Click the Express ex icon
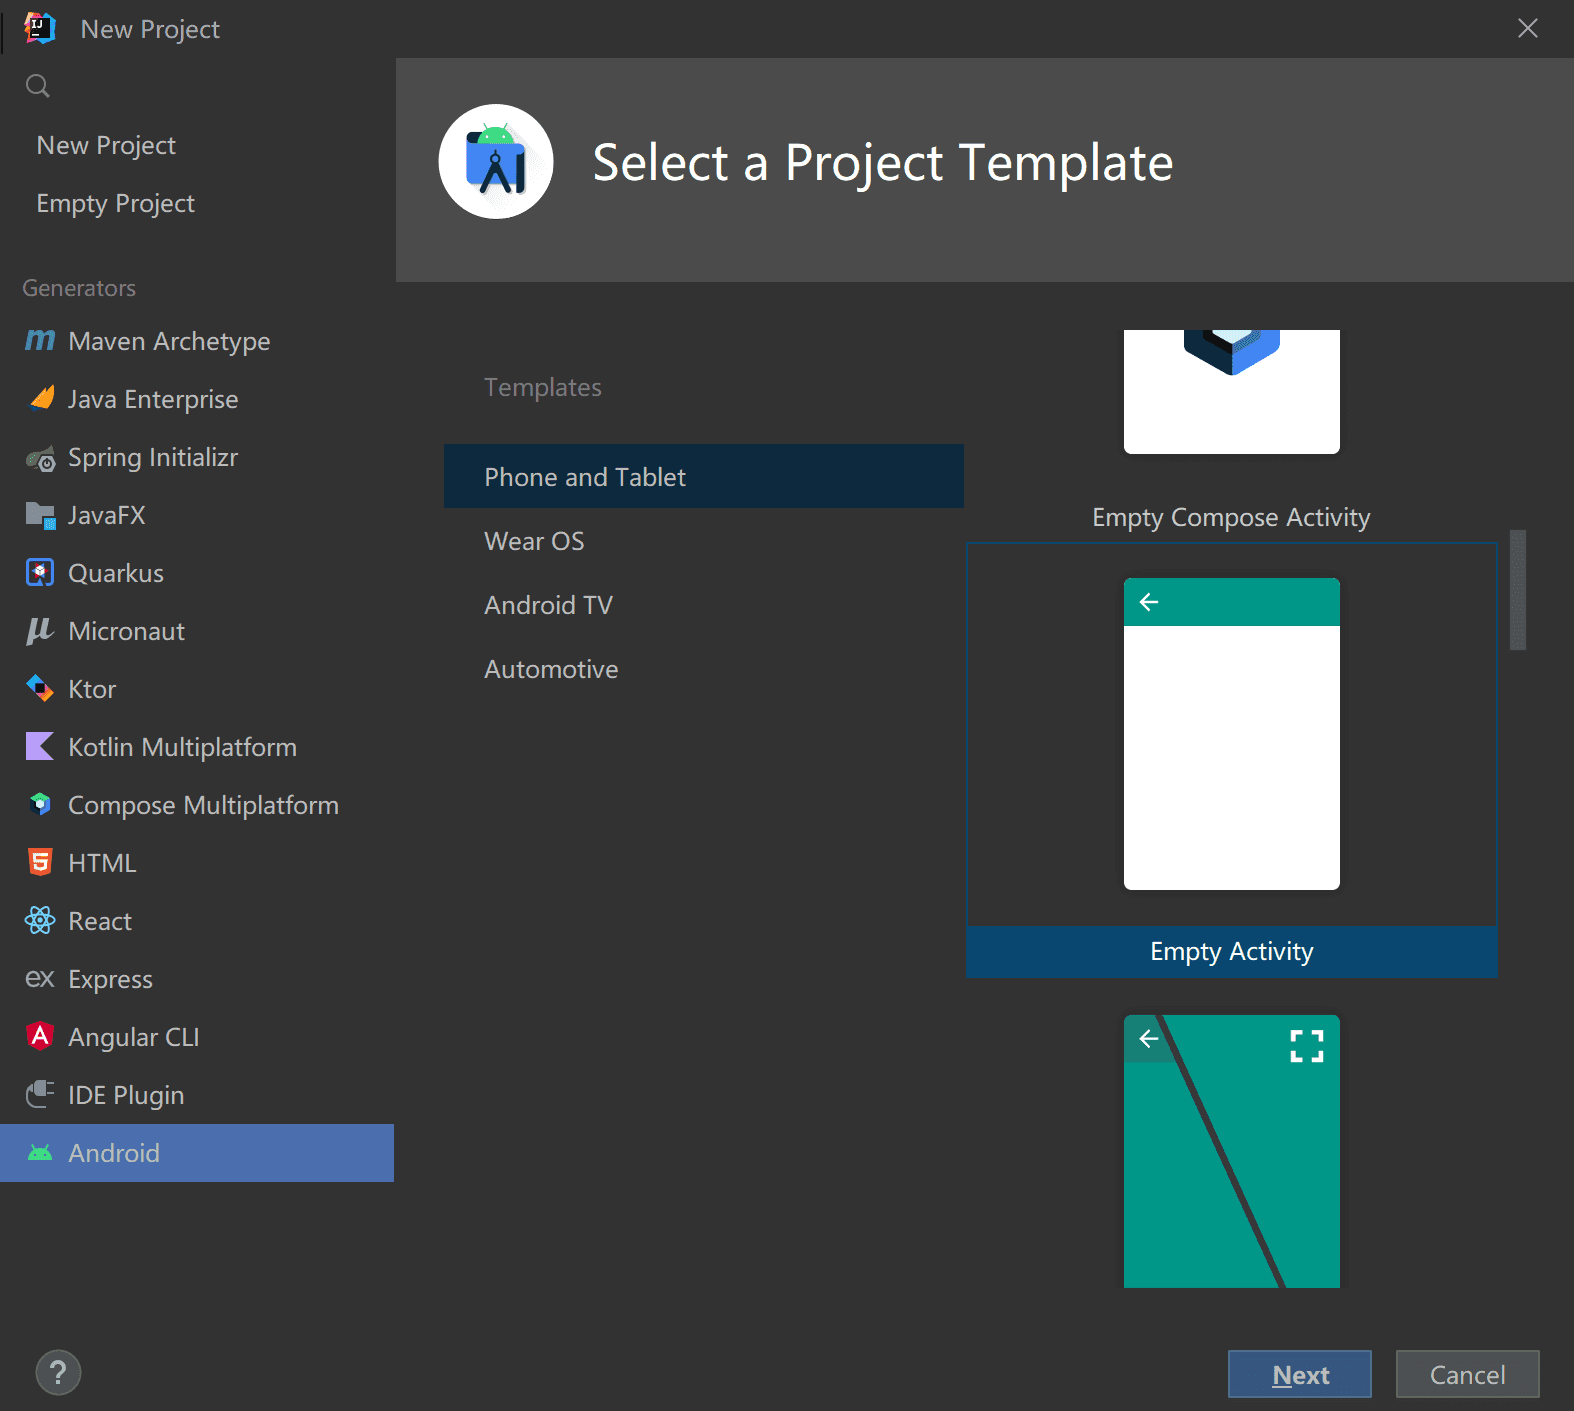The width and height of the screenshot is (1574, 1411). (x=40, y=978)
